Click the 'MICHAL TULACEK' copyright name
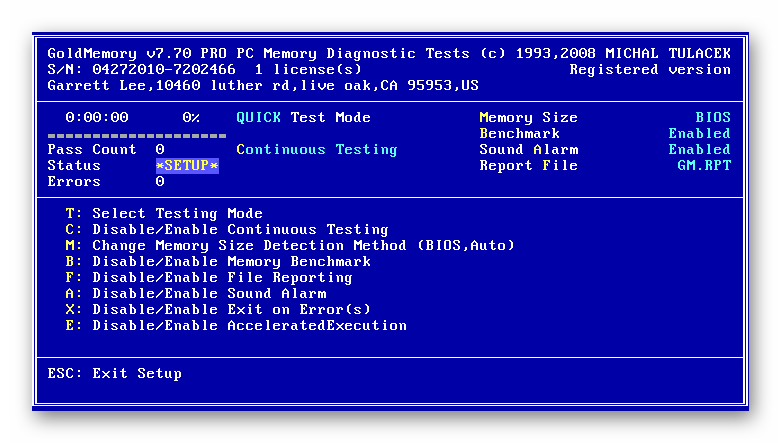 click(668, 53)
